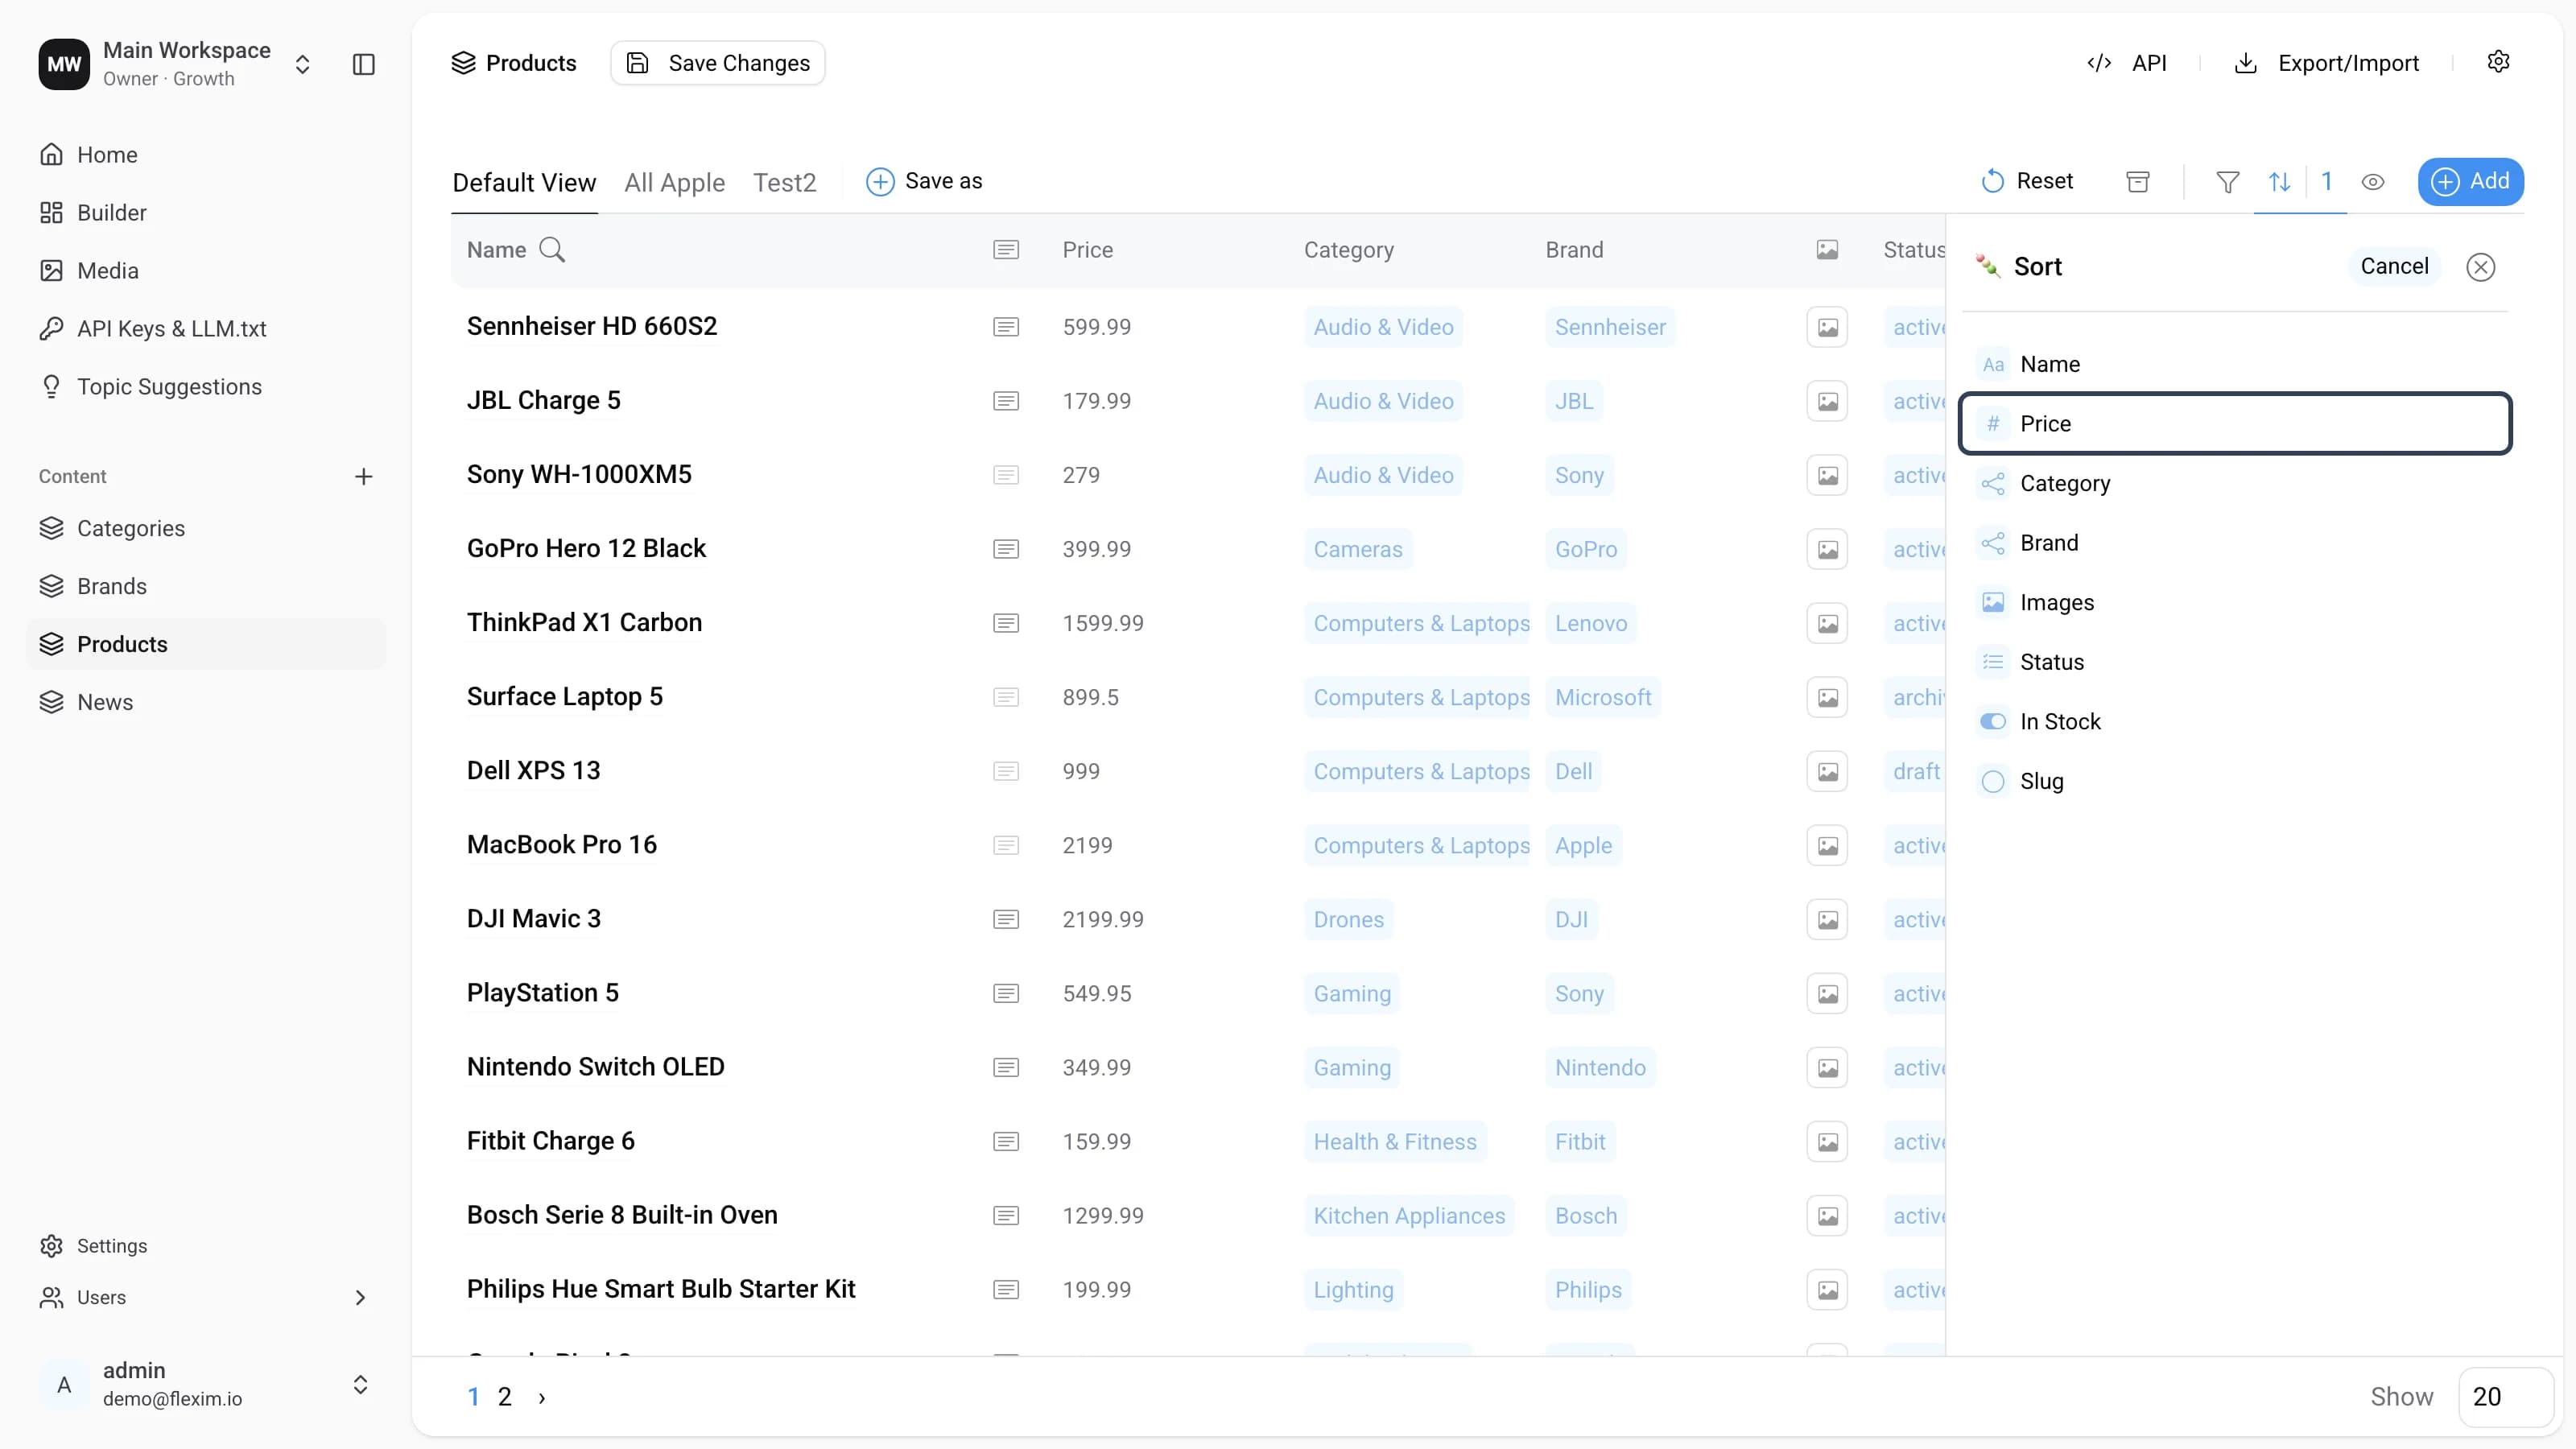This screenshot has height=1449, width=2576.
Task: Open the Test2 view tab
Action: [x=785, y=182]
